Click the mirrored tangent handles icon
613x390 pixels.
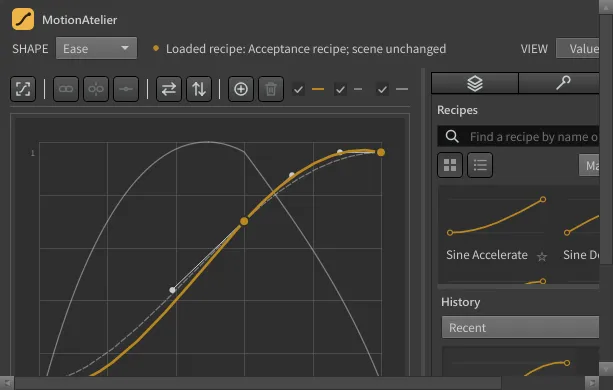coord(96,89)
